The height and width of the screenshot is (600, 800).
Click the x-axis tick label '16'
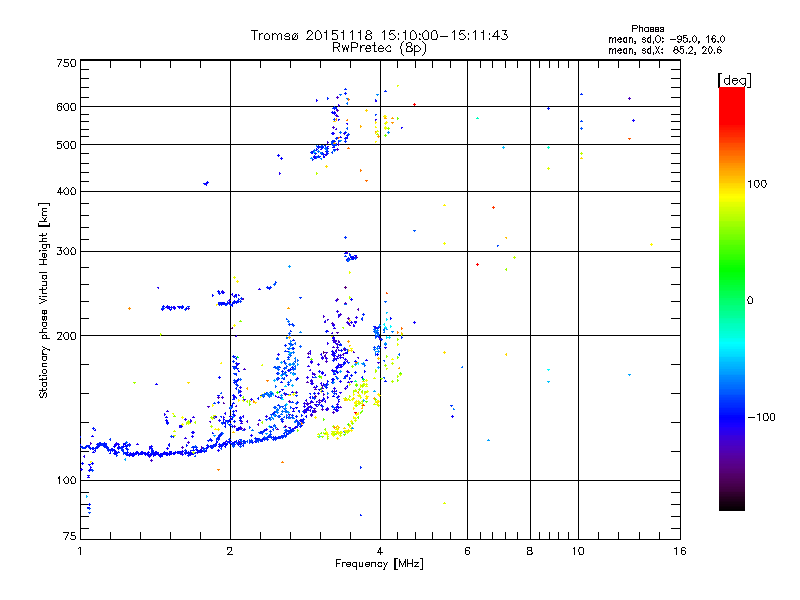[x=680, y=551]
